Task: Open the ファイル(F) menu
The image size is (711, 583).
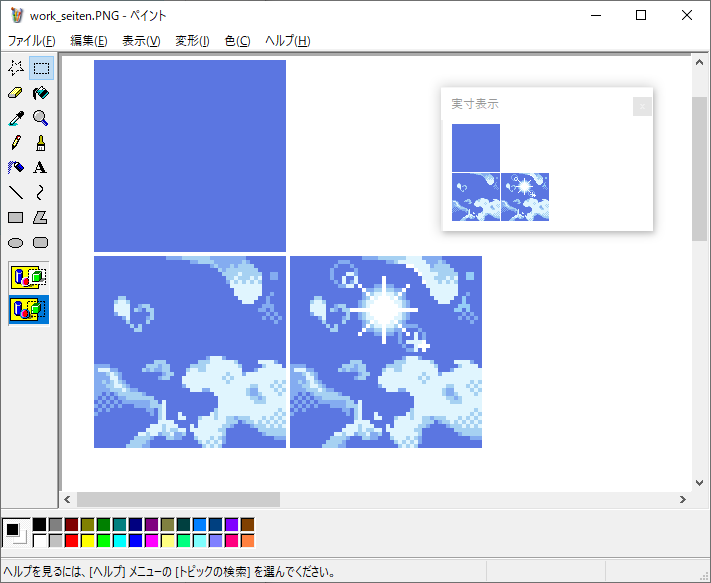Action: pos(31,41)
